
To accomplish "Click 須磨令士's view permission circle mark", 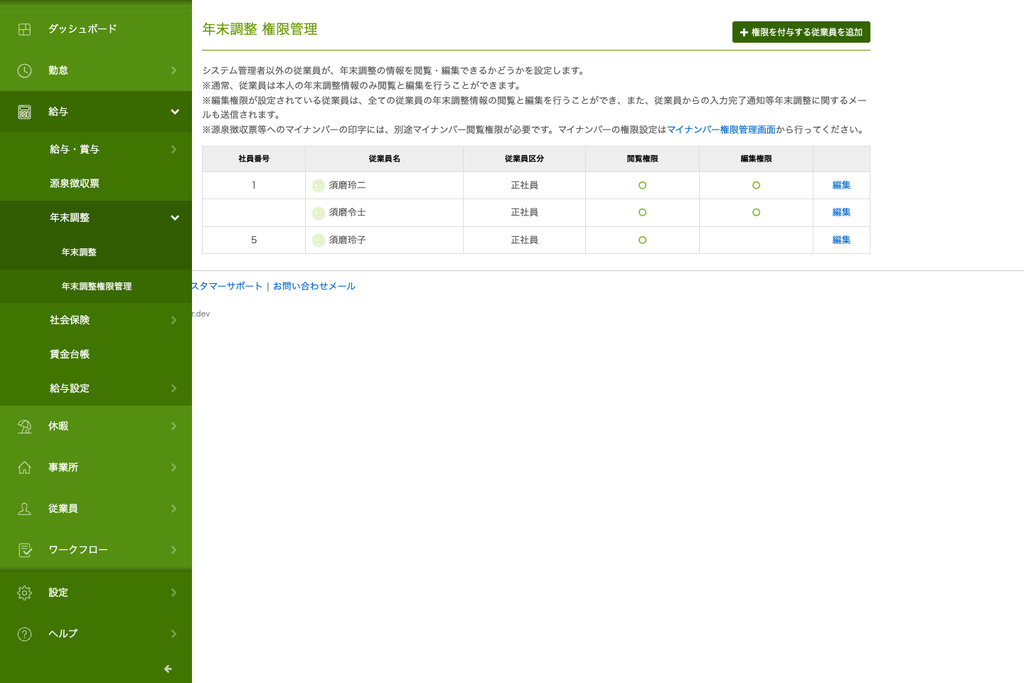I will (x=643, y=212).
